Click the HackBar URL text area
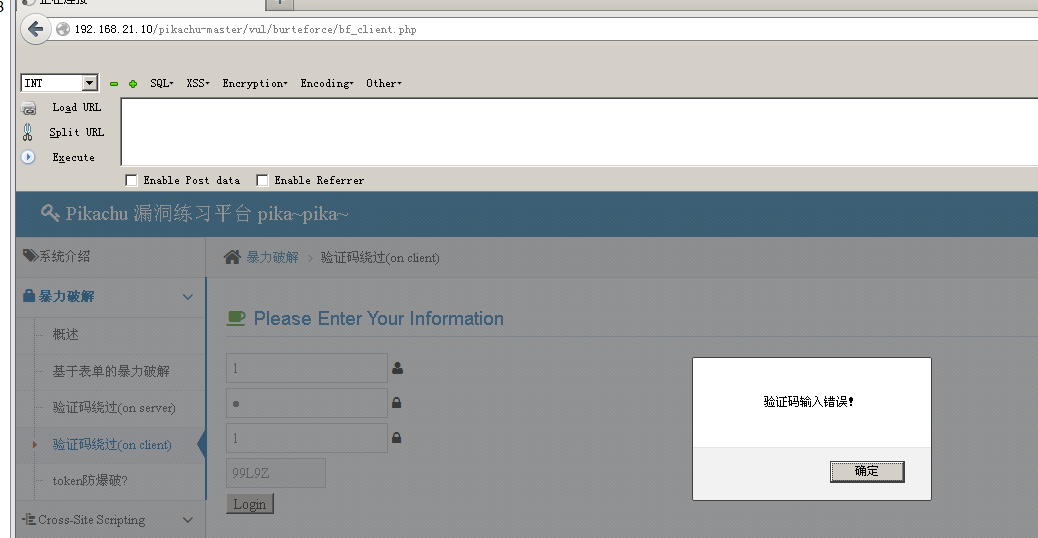The width and height of the screenshot is (1038, 538). click(579, 132)
